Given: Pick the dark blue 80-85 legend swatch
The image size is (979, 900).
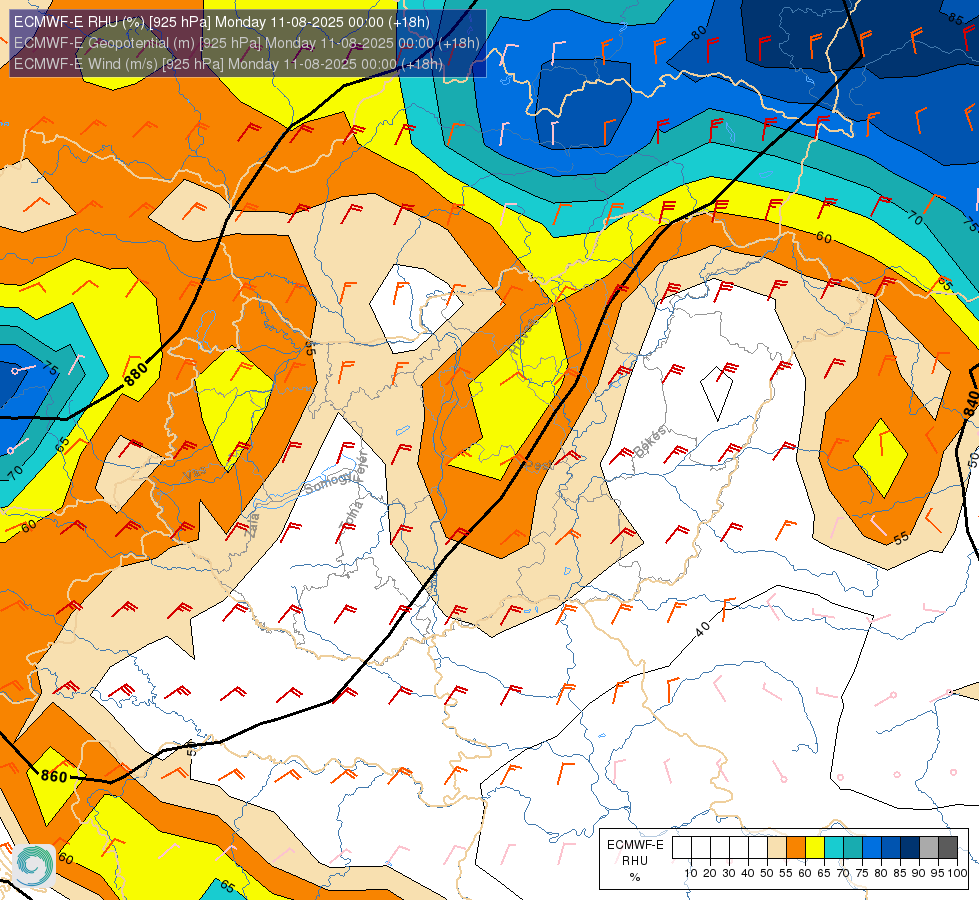Looking at the screenshot, I should pos(891,848).
